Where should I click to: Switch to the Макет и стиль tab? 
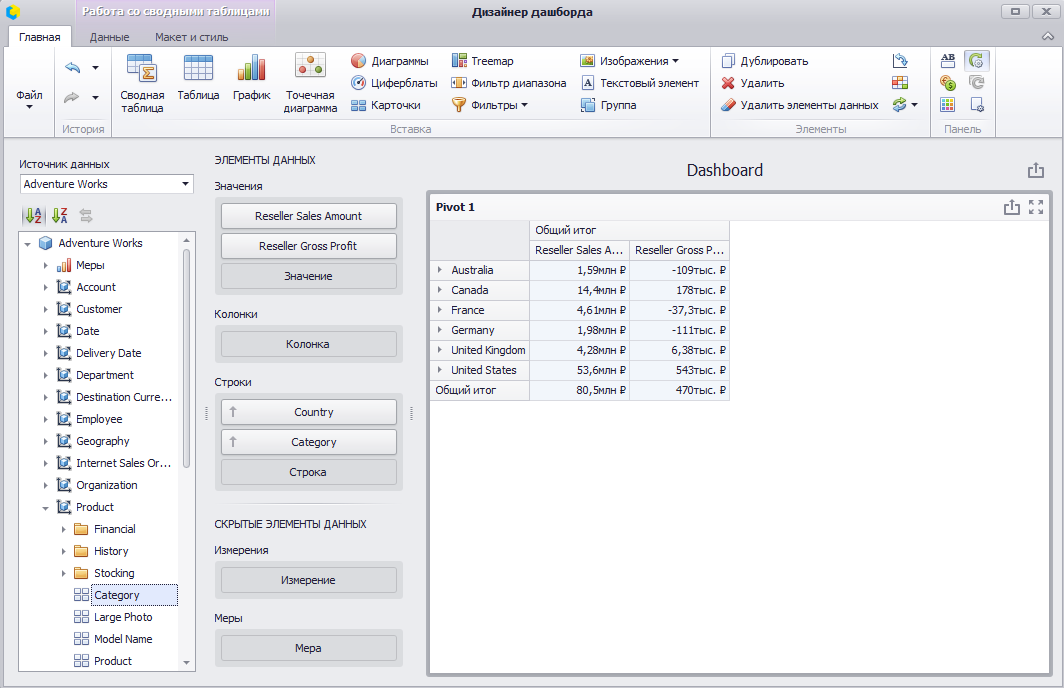191,37
